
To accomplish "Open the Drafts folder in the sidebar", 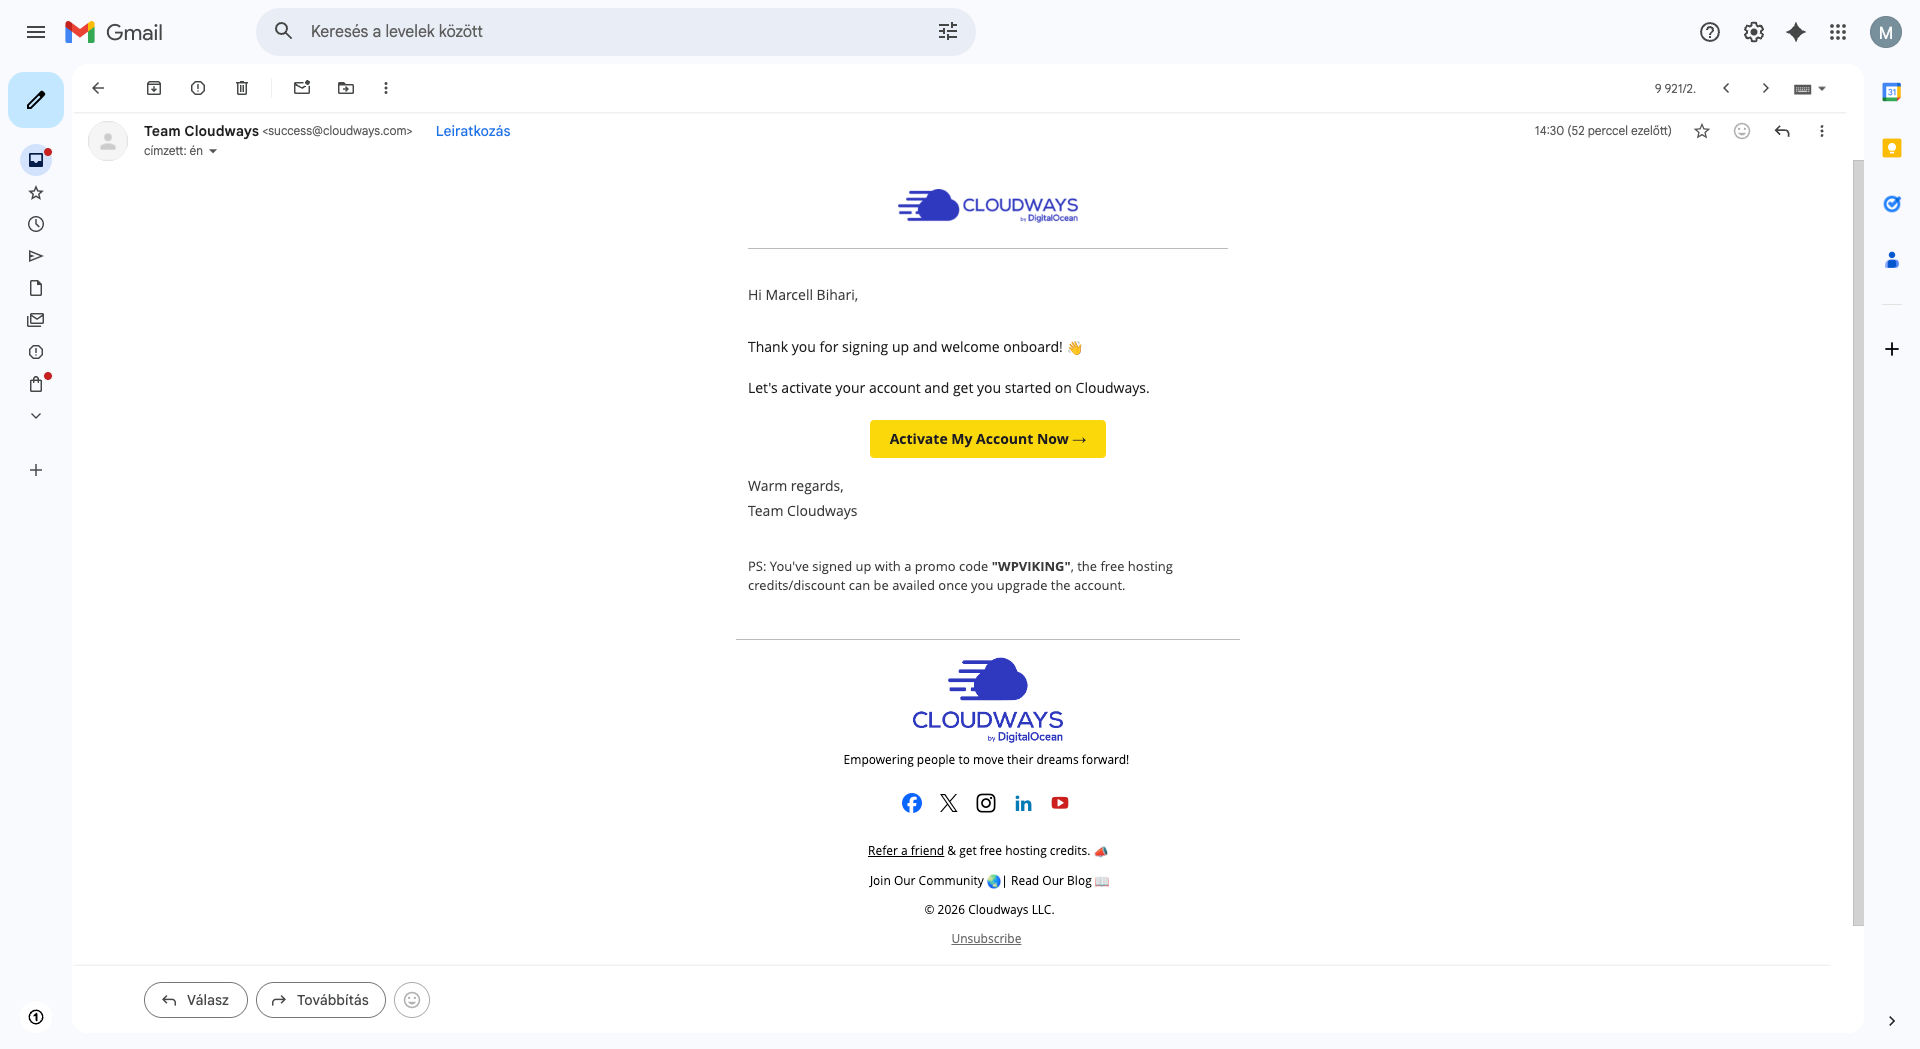I will coord(36,288).
